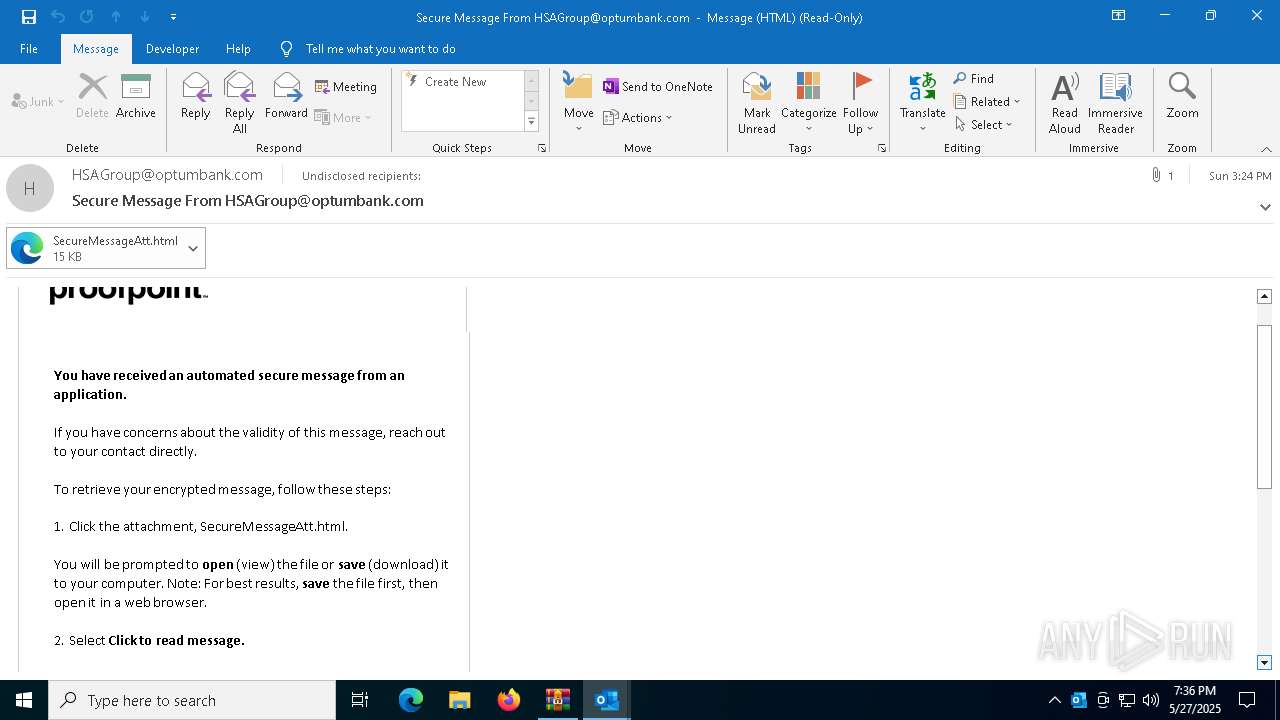Screen dimensions: 1280x720
Task: Click Reply All
Action: tap(240, 103)
